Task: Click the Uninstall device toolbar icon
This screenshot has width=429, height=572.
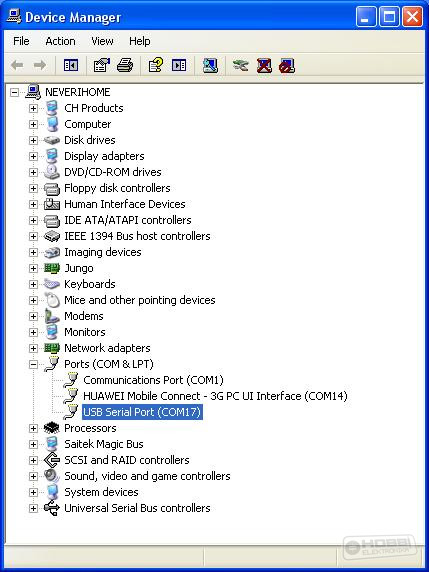Action: click(x=264, y=66)
